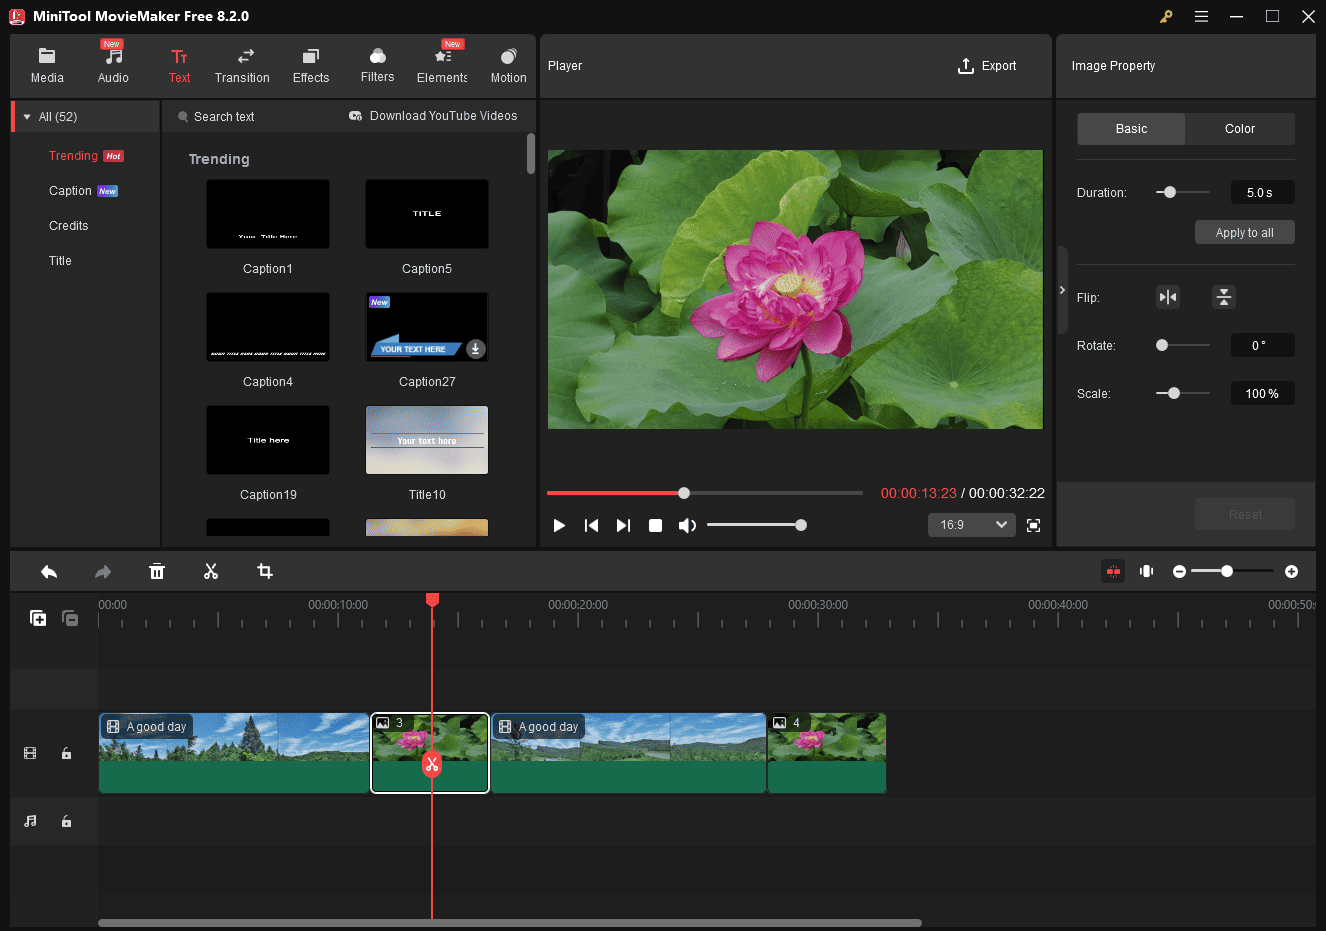The width and height of the screenshot is (1326, 931).
Task: Open the hamburger main menu
Action: coord(1201,16)
